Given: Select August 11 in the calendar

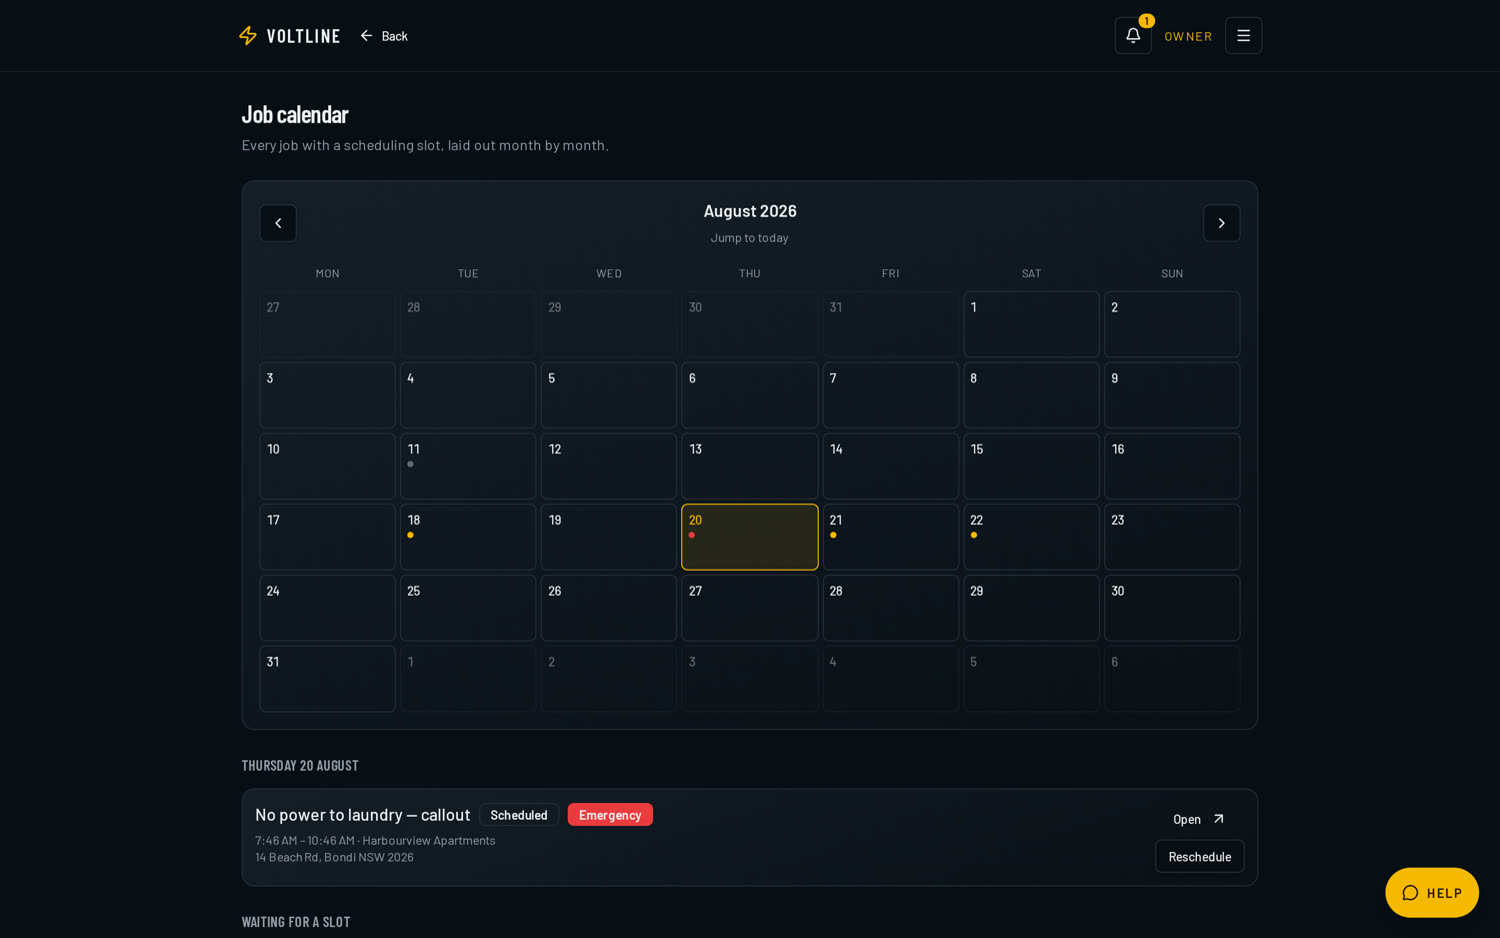Looking at the screenshot, I should coord(468,466).
